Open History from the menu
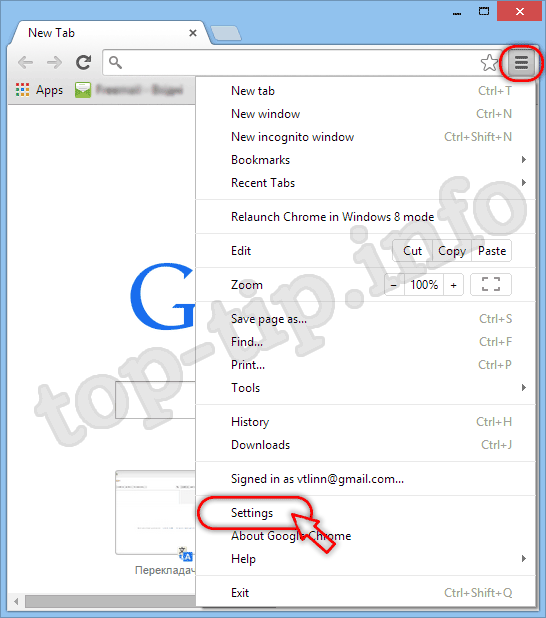The image size is (546, 618). (365, 422)
